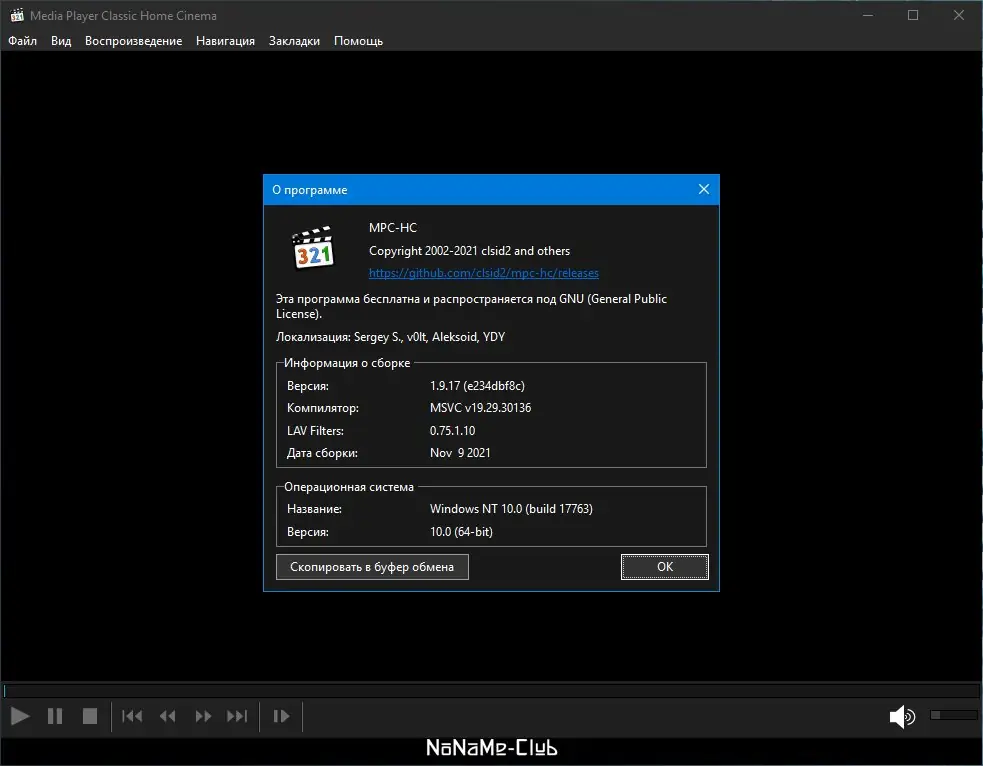Screen dimensions: 983x766
Task: Click the Play button in playback controls
Action: [20, 716]
